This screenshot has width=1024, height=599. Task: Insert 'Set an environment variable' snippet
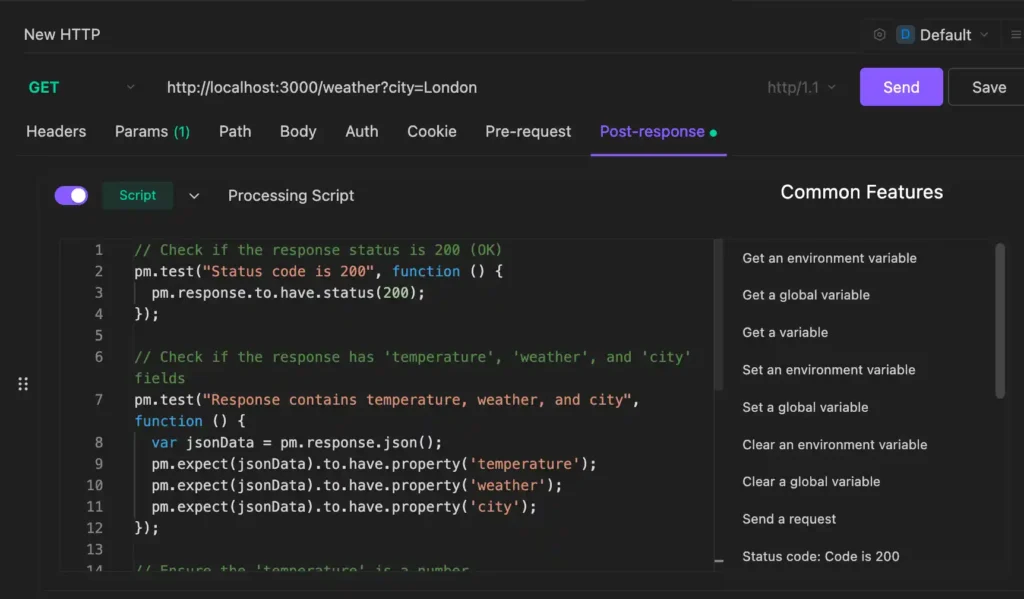[828, 370]
